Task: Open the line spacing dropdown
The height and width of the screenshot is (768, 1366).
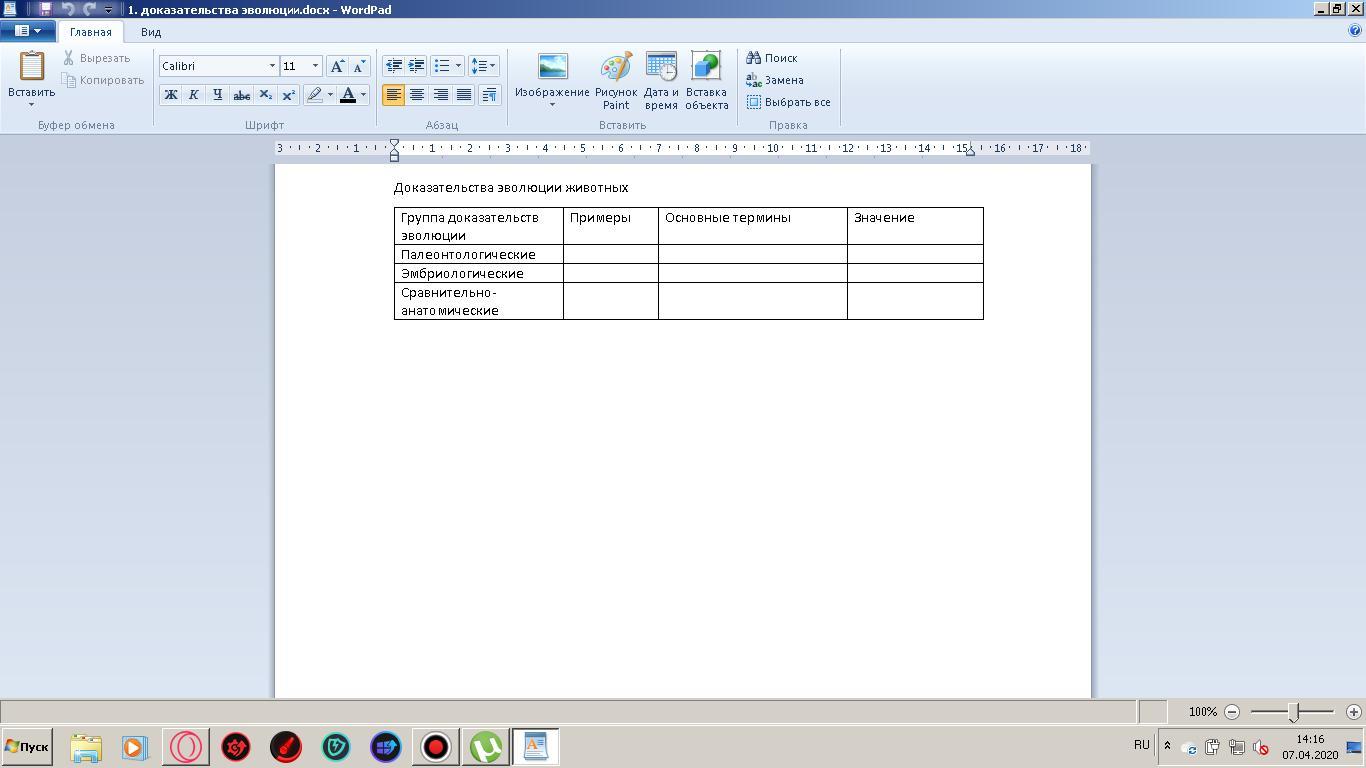Action: 483,66
